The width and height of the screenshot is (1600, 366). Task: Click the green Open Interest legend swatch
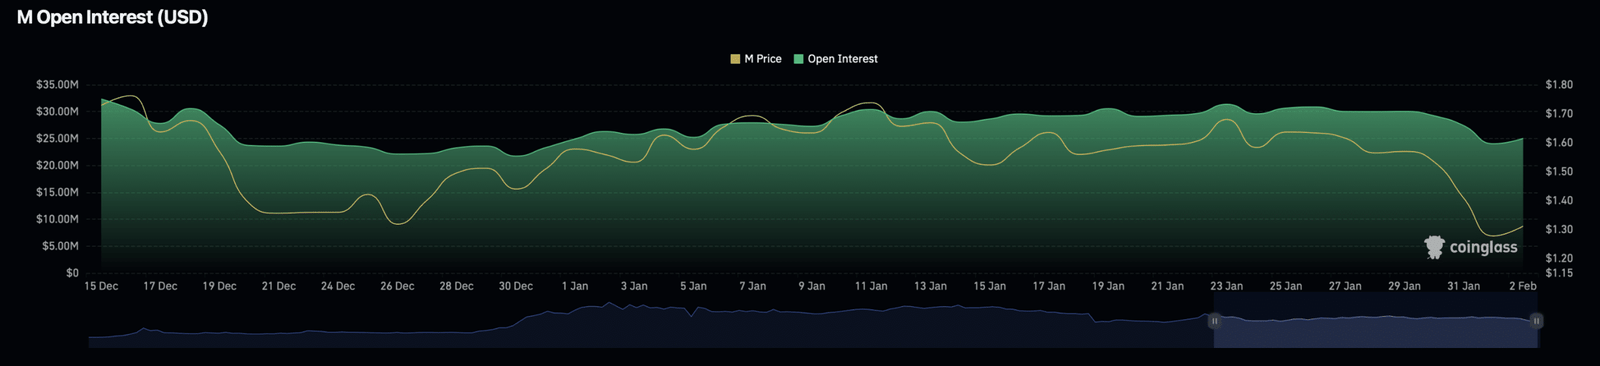coord(799,59)
